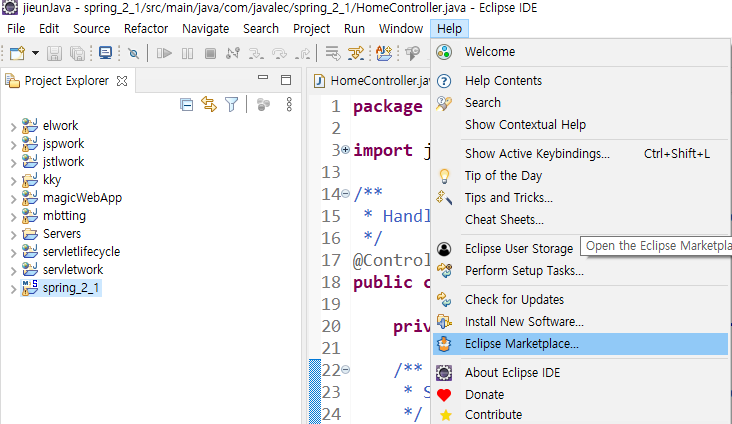Viewport: 732px width, 424px height.
Task: Choose Welcome from the Help menu
Action: tap(580, 52)
